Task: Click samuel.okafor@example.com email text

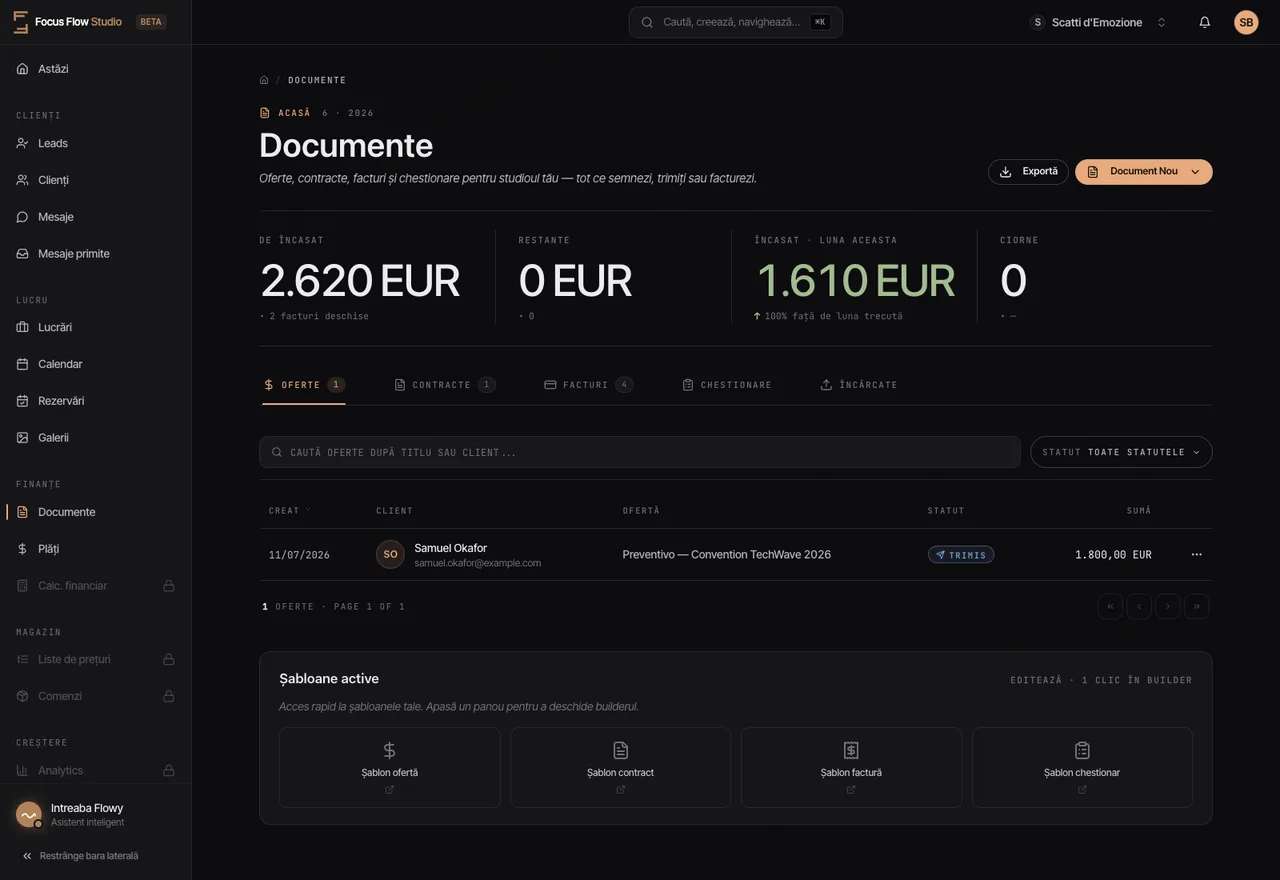Action: click(x=478, y=563)
